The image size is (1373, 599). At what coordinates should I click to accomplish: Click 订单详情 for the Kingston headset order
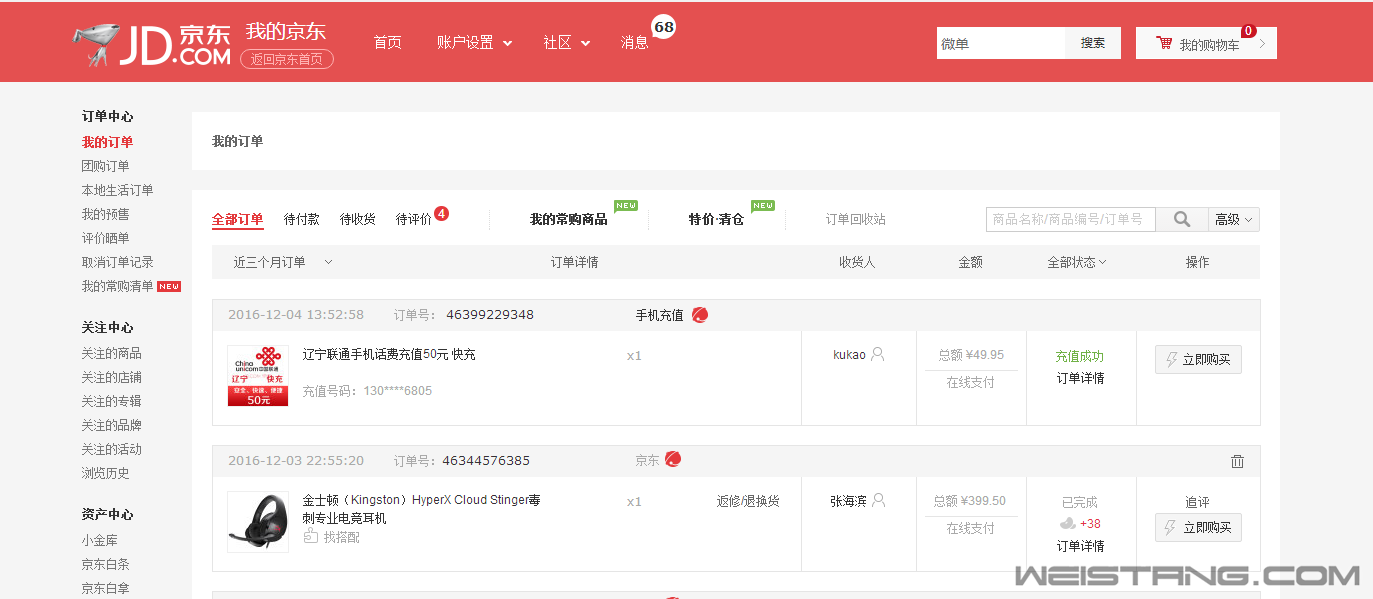click(x=1081, y=546)
